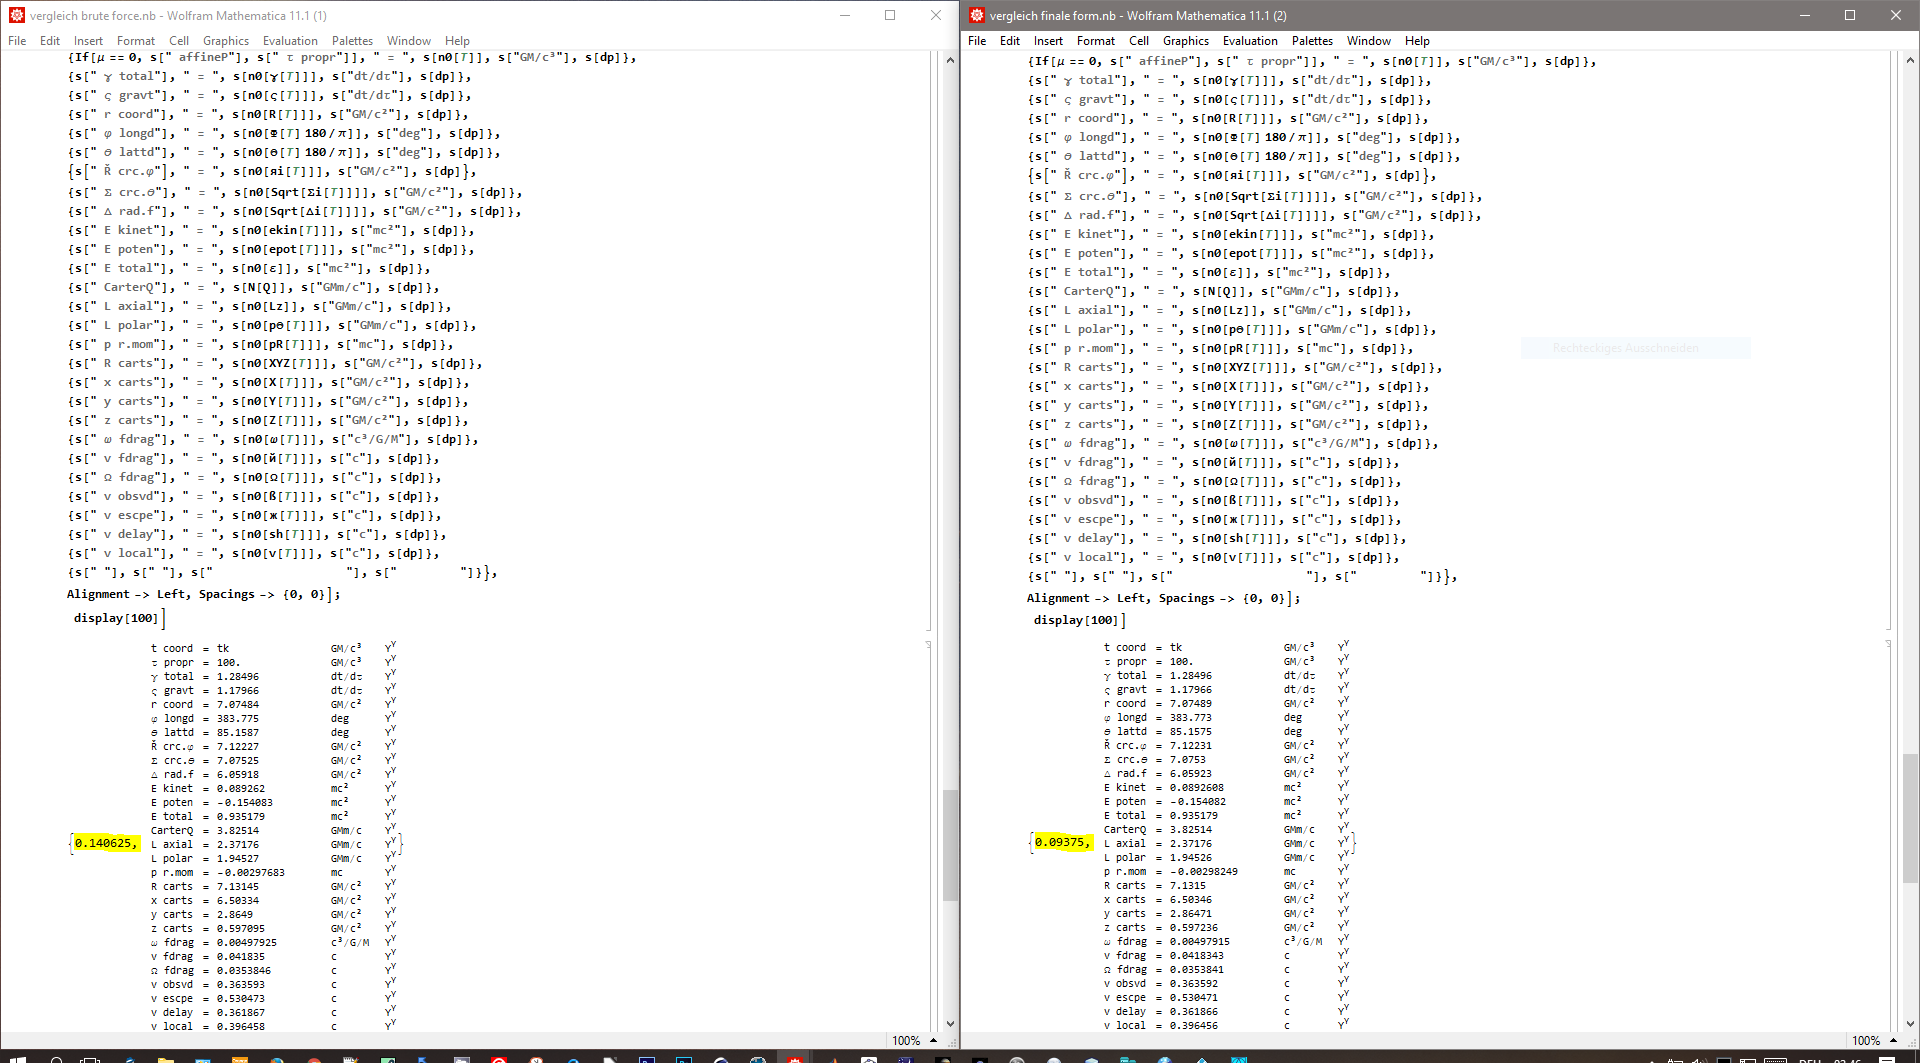This screenshot has height=1063, width=1920.
Task: Click the taskbar search icon
Action: pyautogui.click(x=56, y=1058)
